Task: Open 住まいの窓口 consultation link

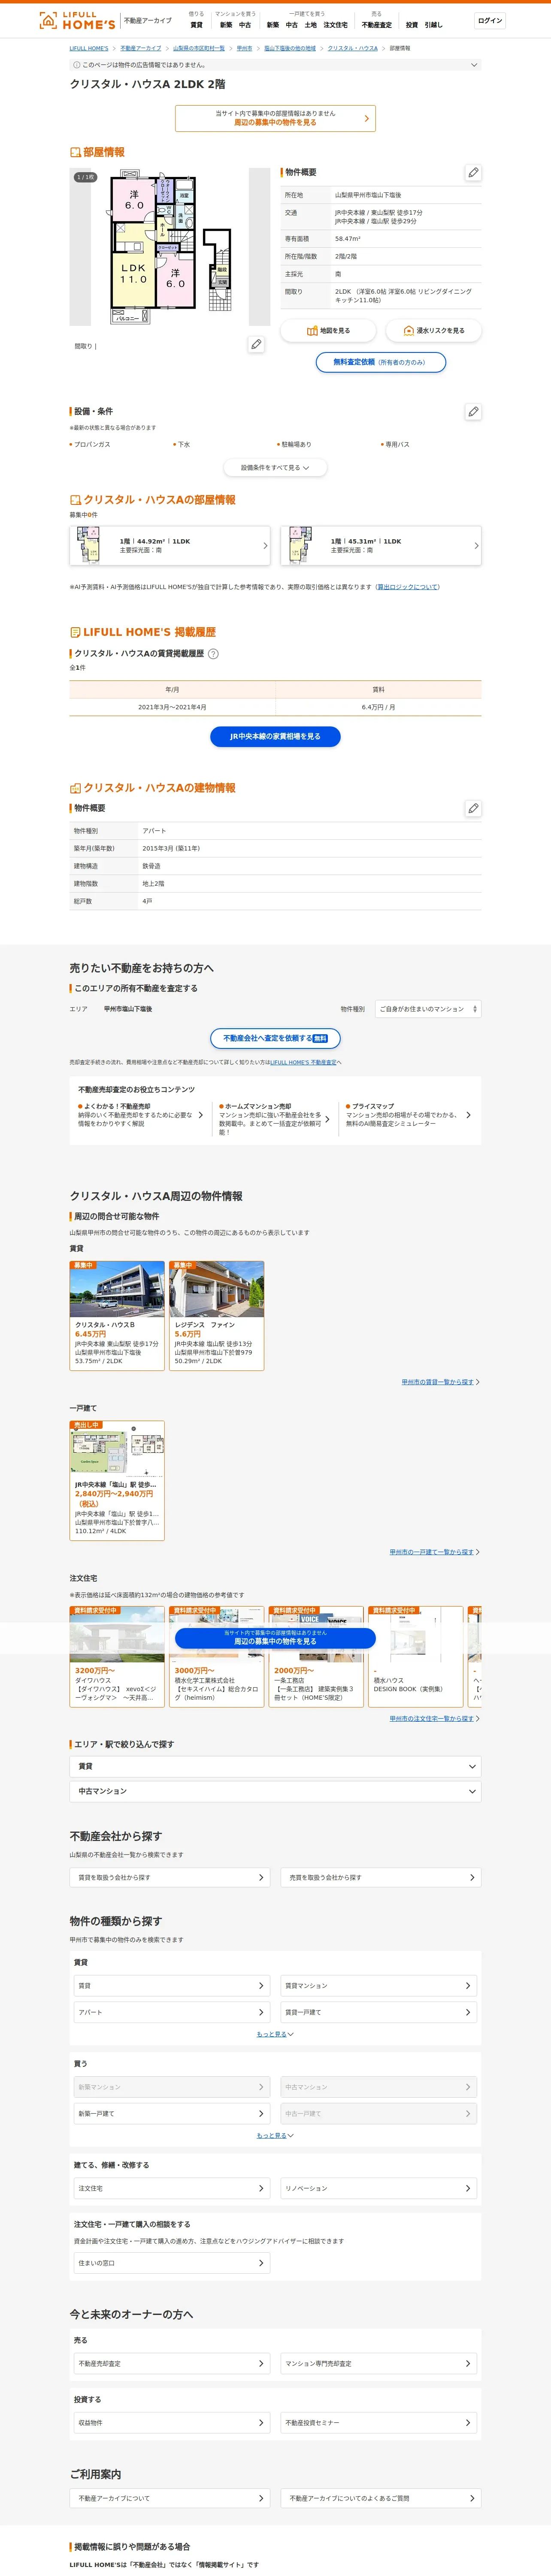Action: click(172, 2263)
